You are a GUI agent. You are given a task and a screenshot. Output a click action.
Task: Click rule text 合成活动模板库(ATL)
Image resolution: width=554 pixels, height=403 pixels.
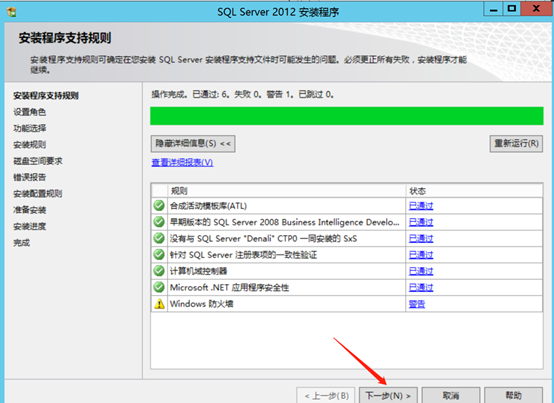coord(208,206)
